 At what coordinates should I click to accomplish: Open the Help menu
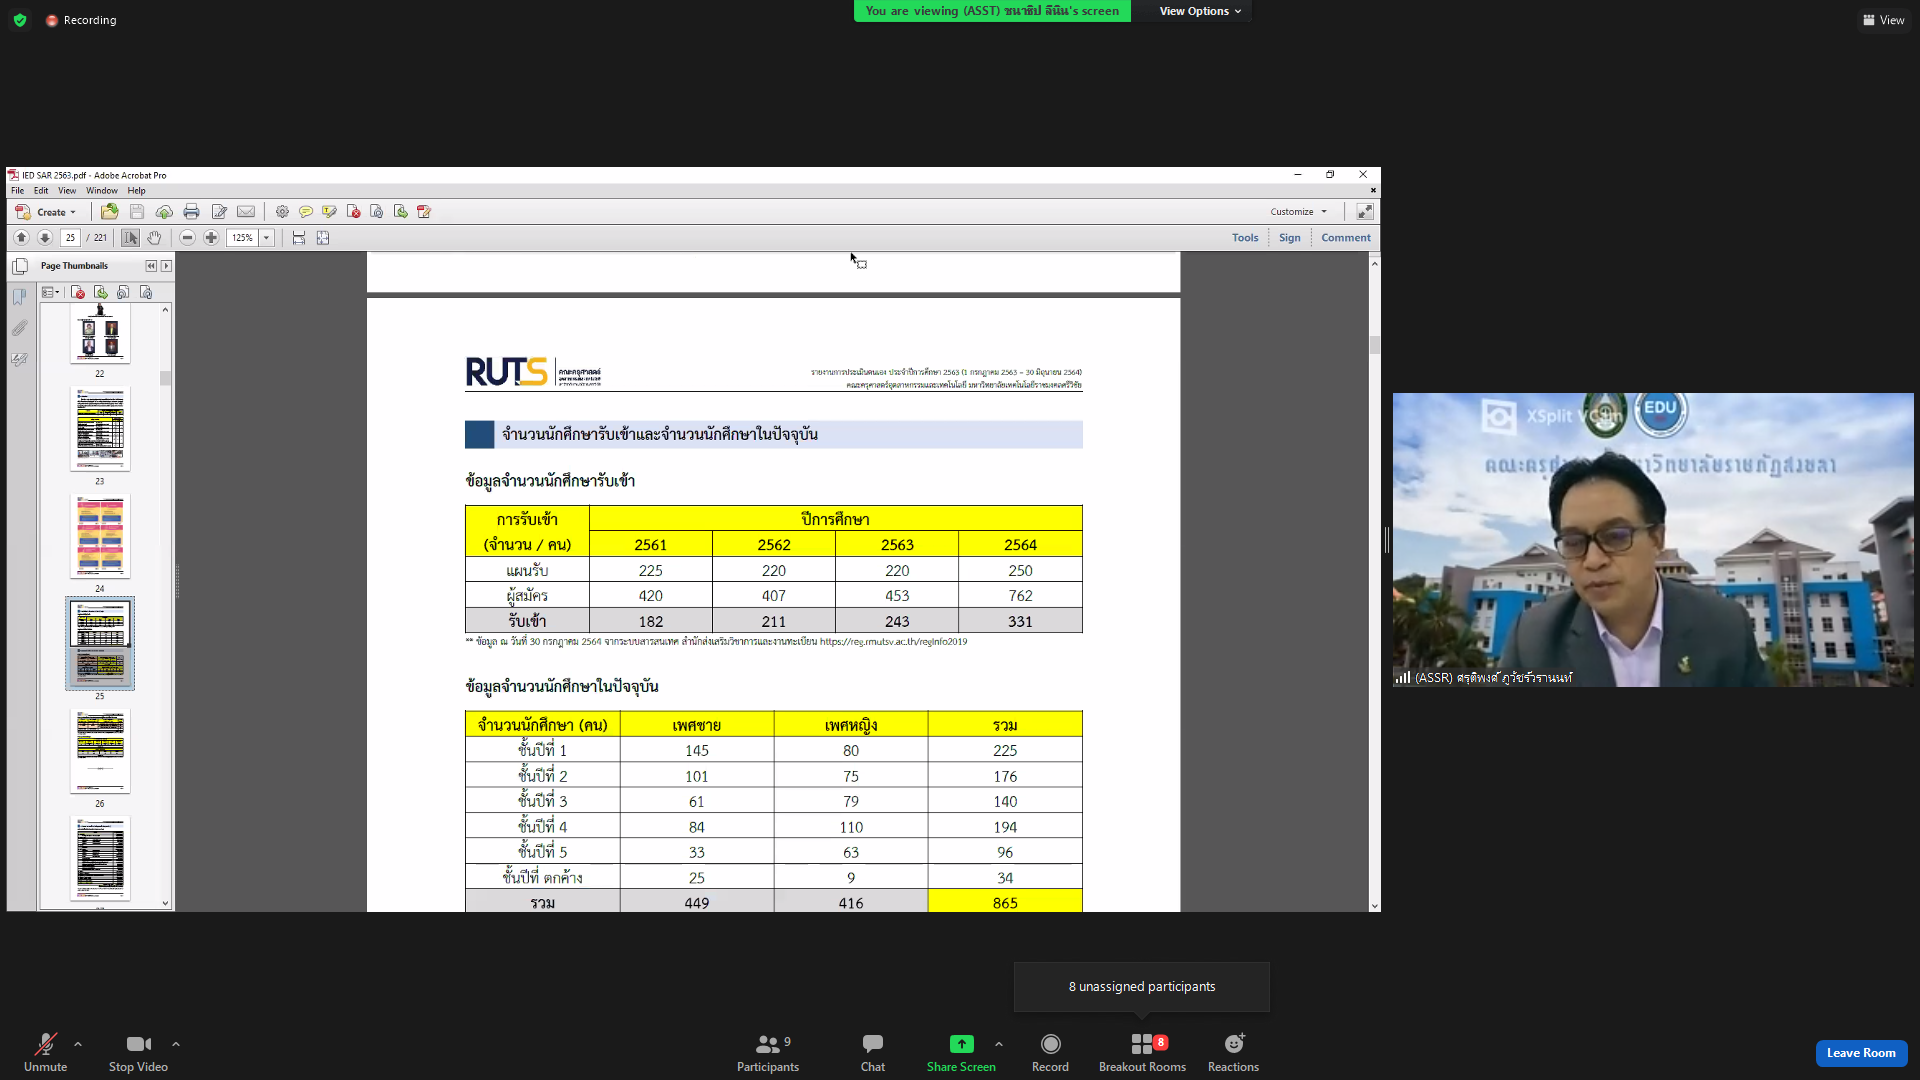[137, 191]
